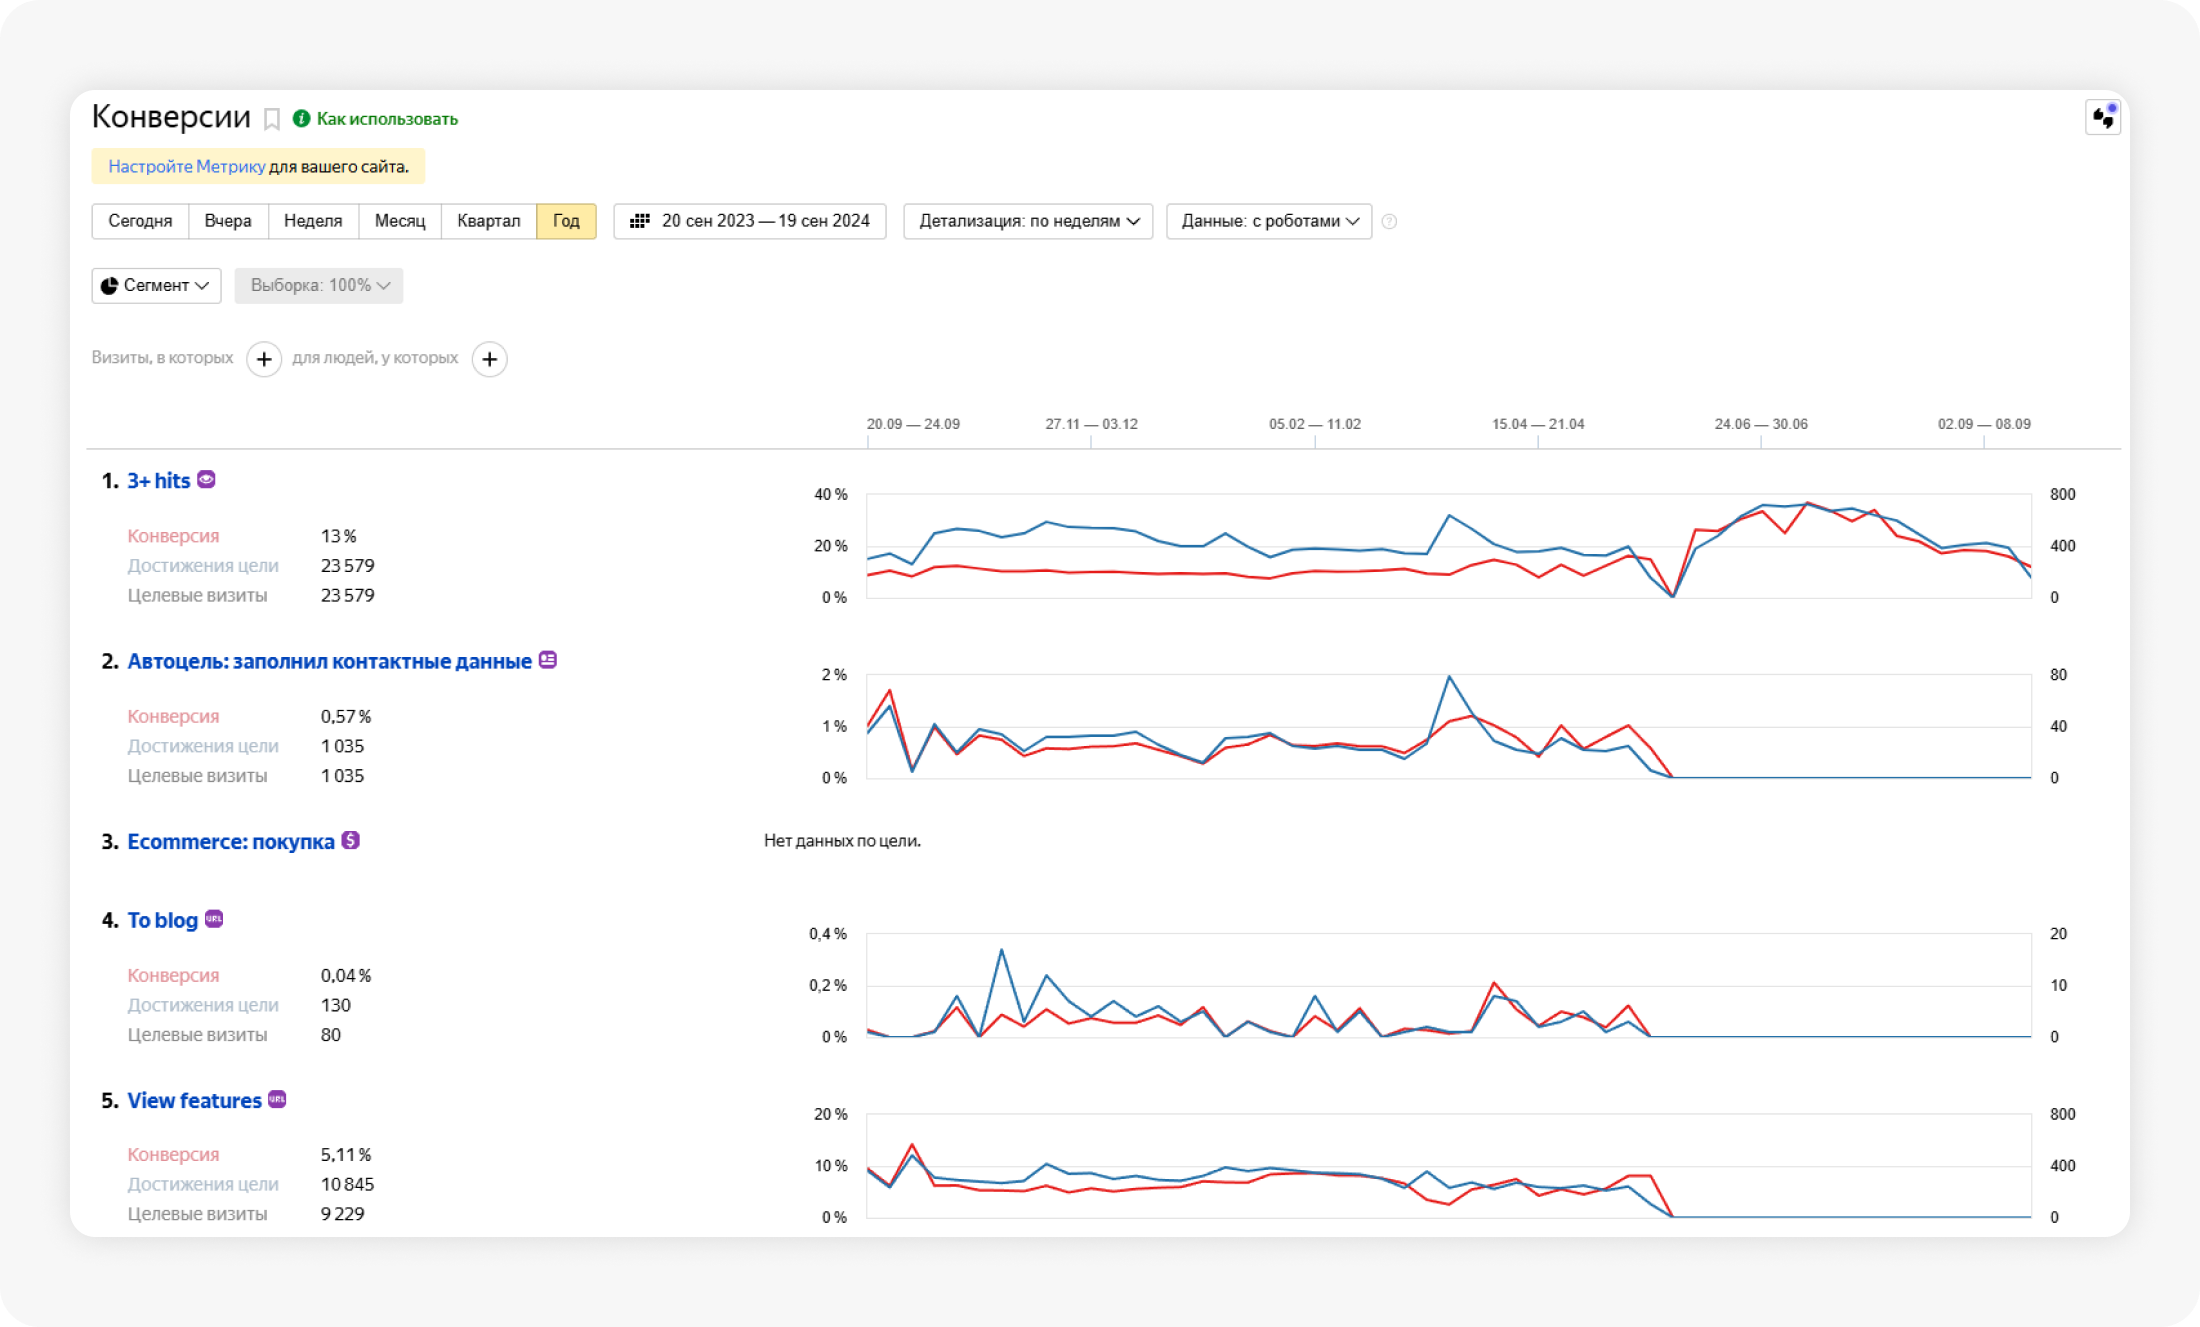Open the Настройте Метрику link
Screen dimensions: 2200x1327
pyautogui.click(x=187, y=167)
